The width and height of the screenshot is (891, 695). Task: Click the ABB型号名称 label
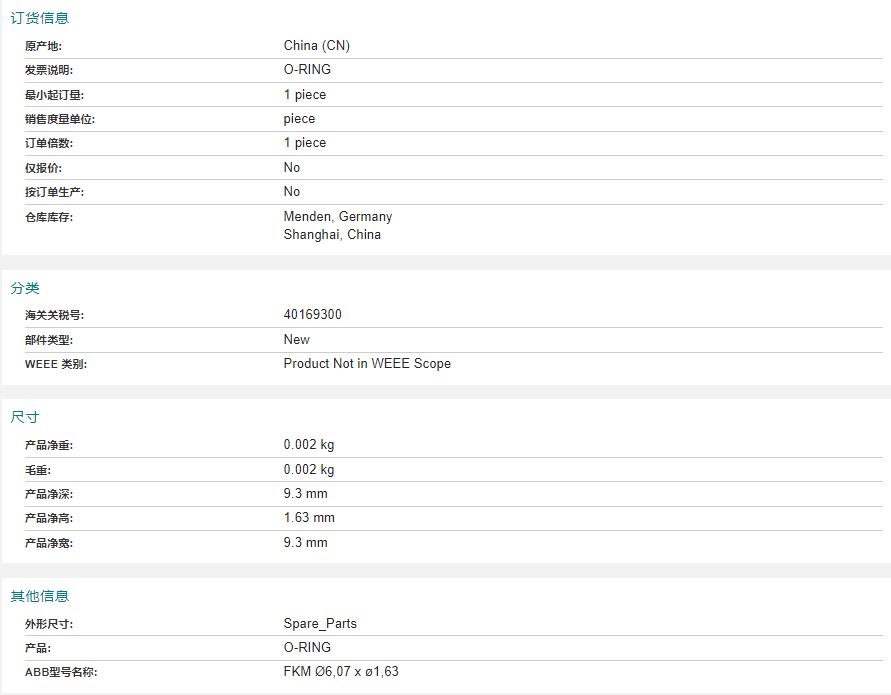point(61,672)
